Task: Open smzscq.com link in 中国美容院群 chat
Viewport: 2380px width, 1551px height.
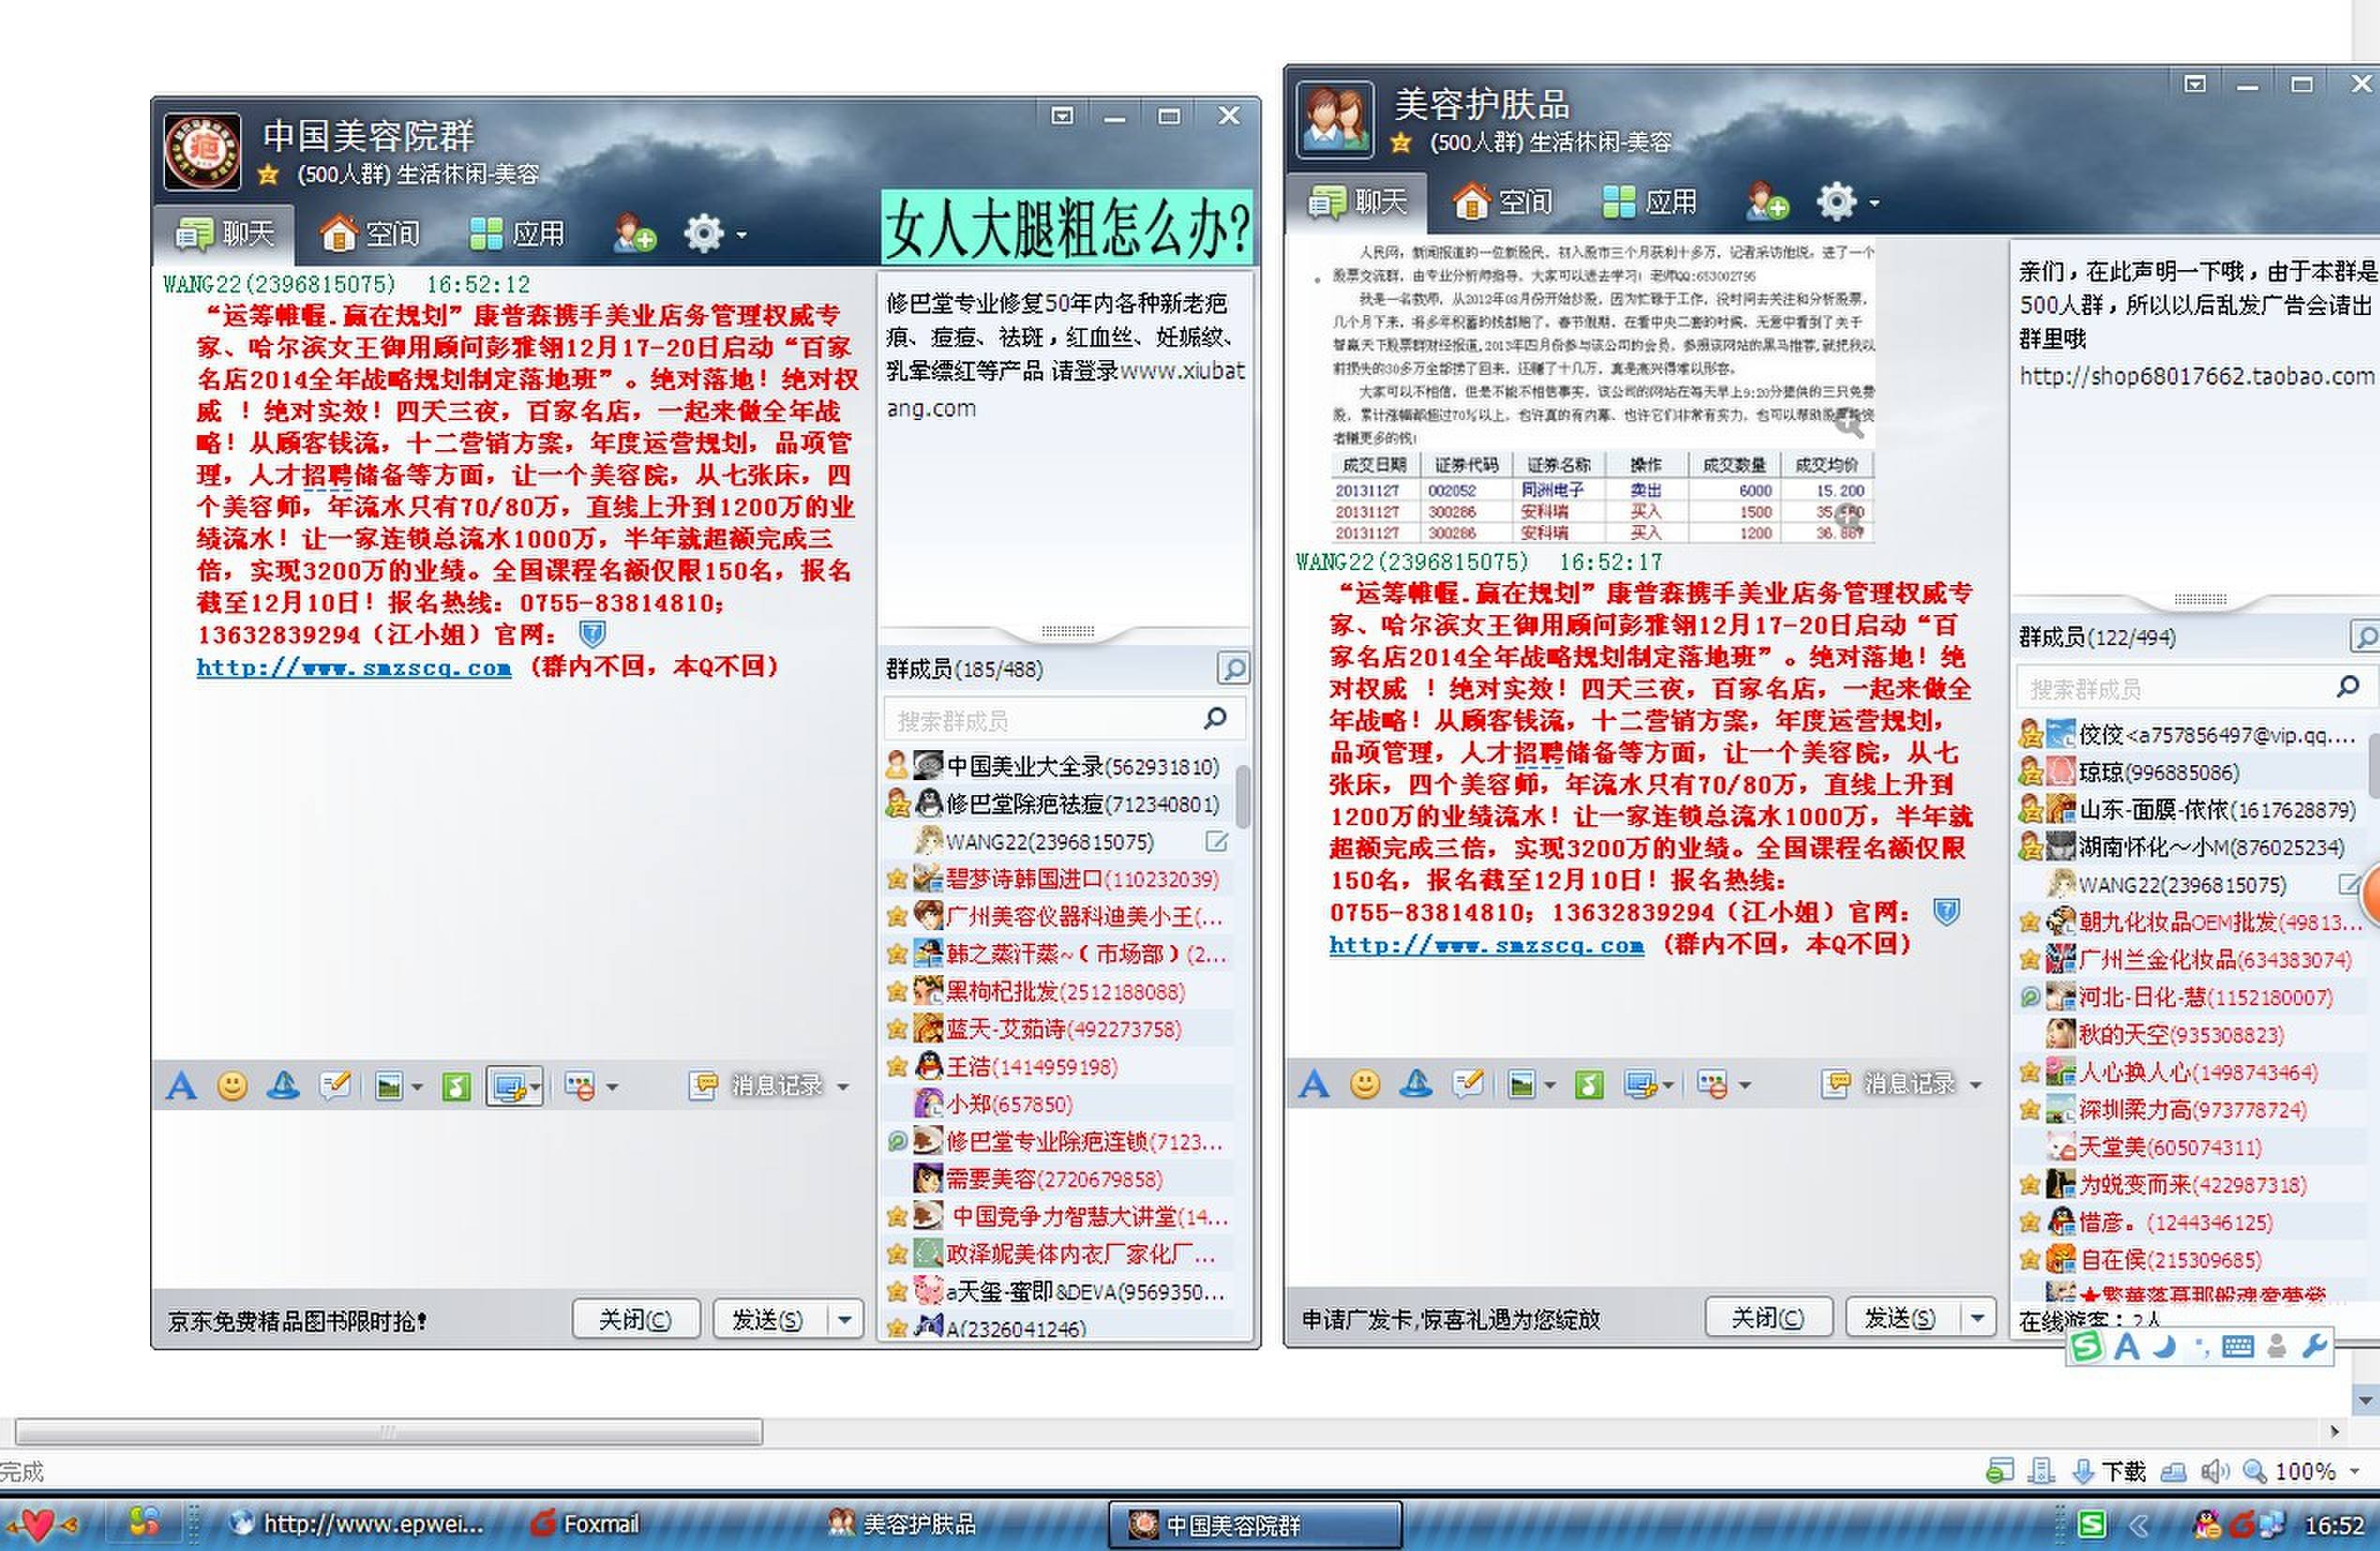Action: (x=354, y=668)
